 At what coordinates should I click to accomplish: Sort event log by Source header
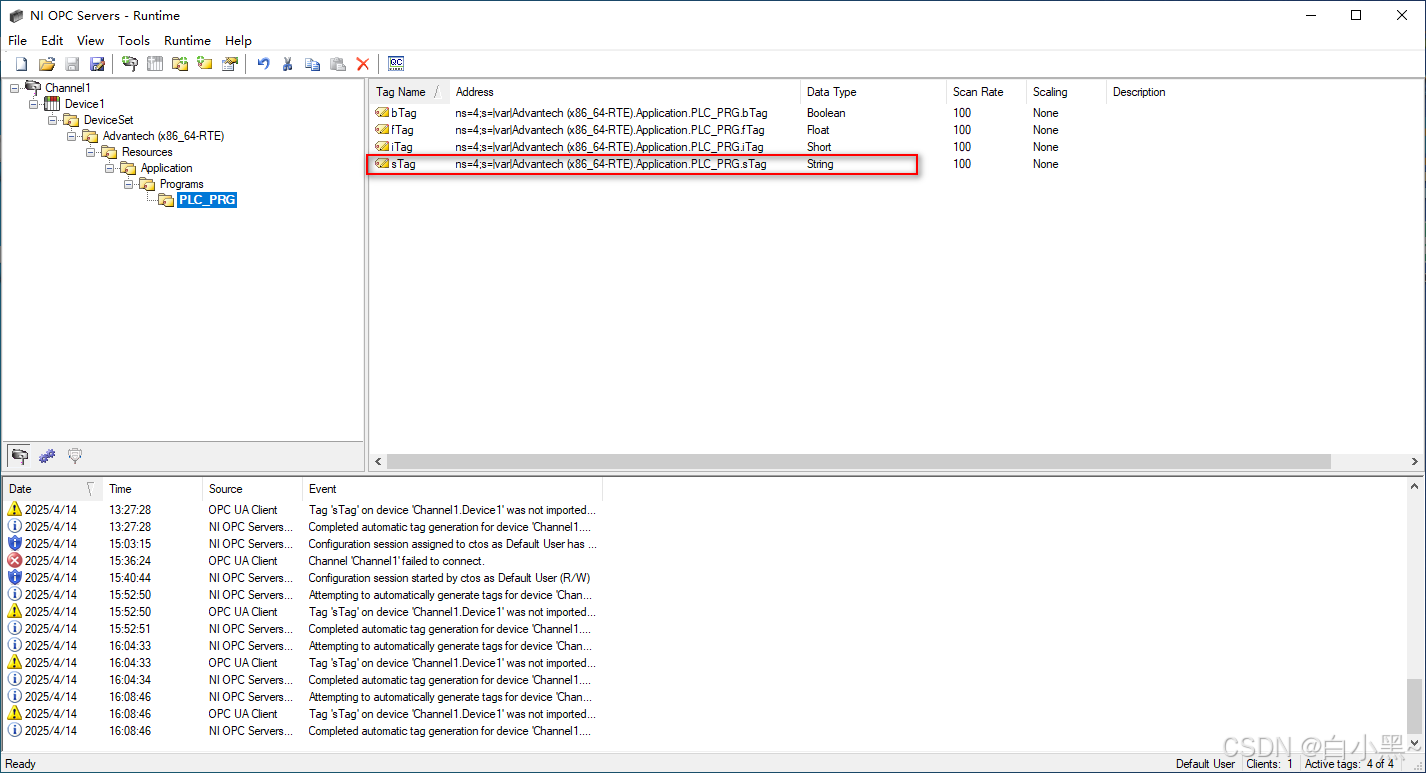pyautogui.click(x=252, y=489)
